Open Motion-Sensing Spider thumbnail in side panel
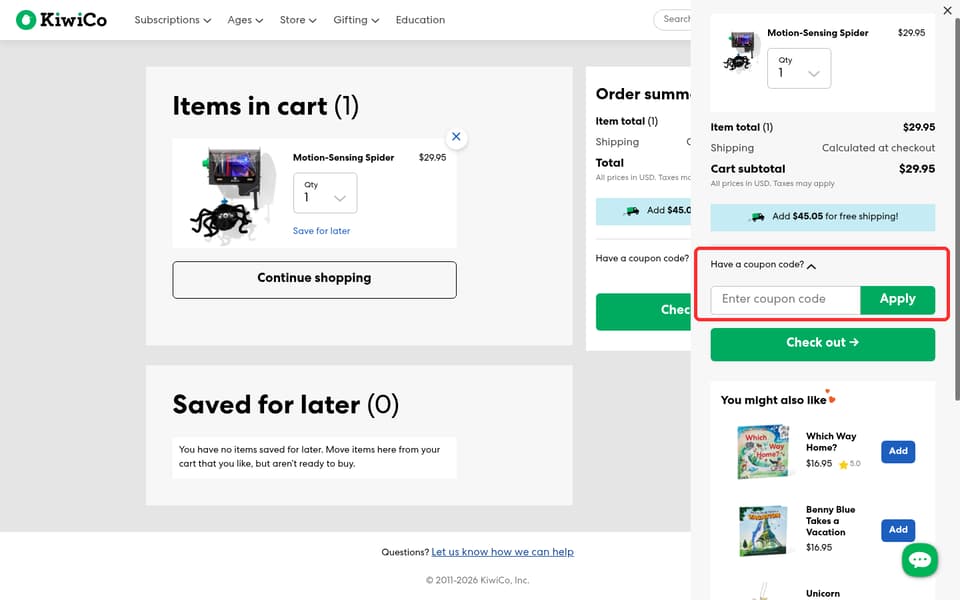Image resolution: width=960 pixels, height=600 pixels. click(740, 51)
